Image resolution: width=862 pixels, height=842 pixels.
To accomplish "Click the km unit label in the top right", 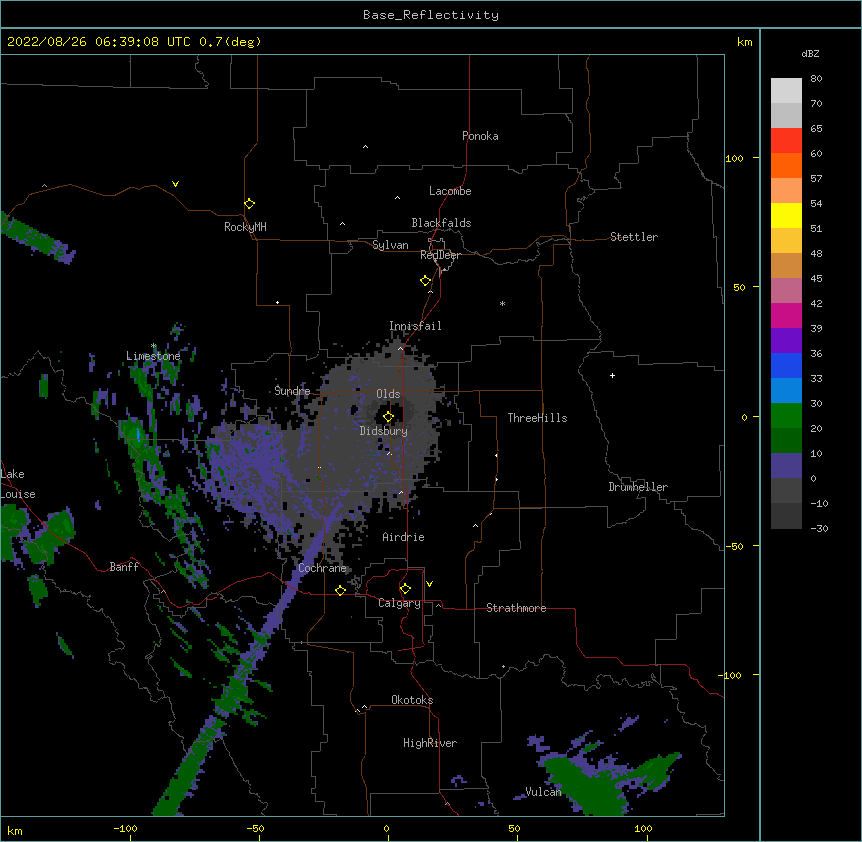I will point(745,42).
